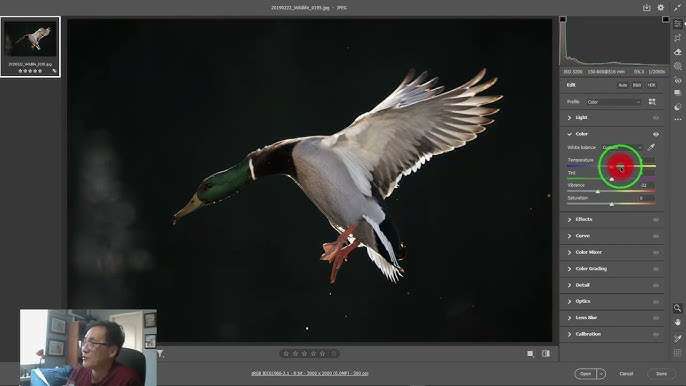
Task: Expand the Curve panel
Action: coord(569,236)
